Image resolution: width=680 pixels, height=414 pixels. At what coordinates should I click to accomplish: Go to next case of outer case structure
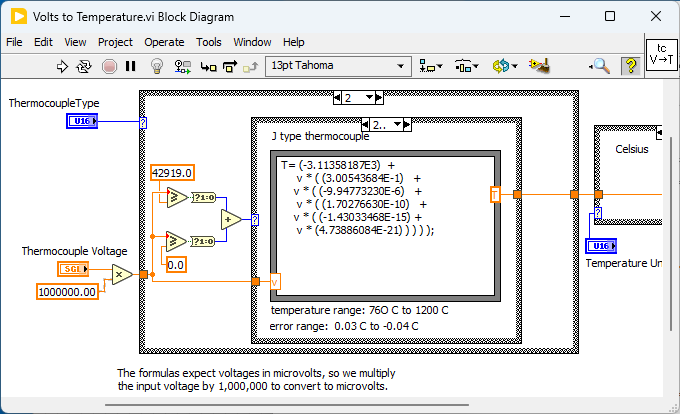pos(379,98)
